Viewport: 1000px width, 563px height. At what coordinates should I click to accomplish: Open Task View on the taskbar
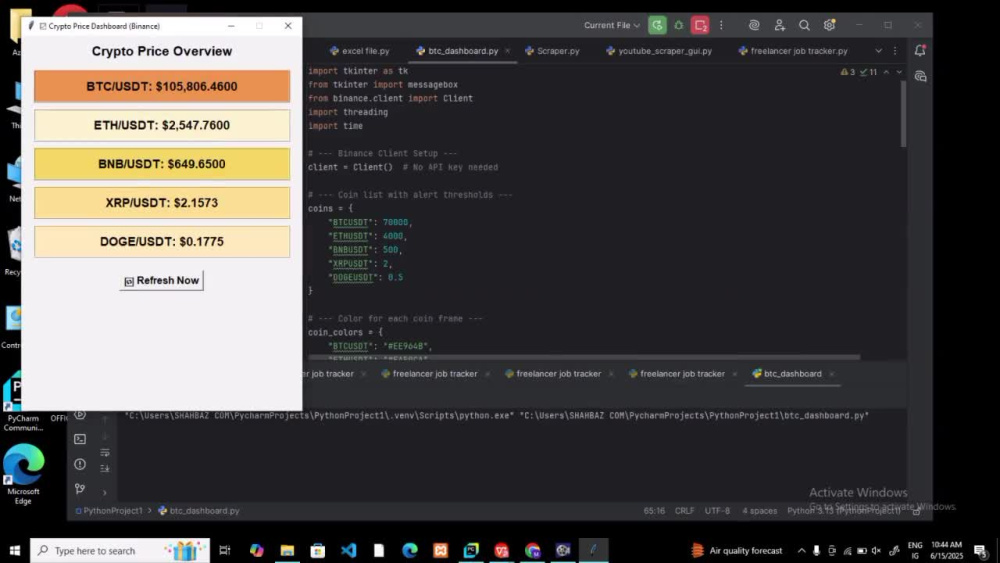[x=224, y=550]
